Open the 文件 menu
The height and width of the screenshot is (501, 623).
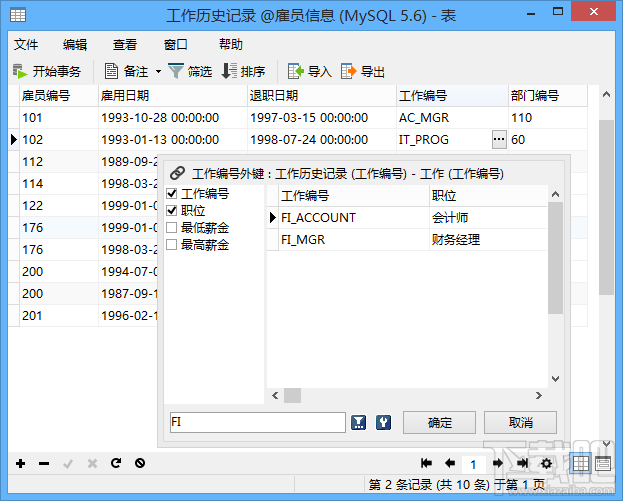[26, 44]
